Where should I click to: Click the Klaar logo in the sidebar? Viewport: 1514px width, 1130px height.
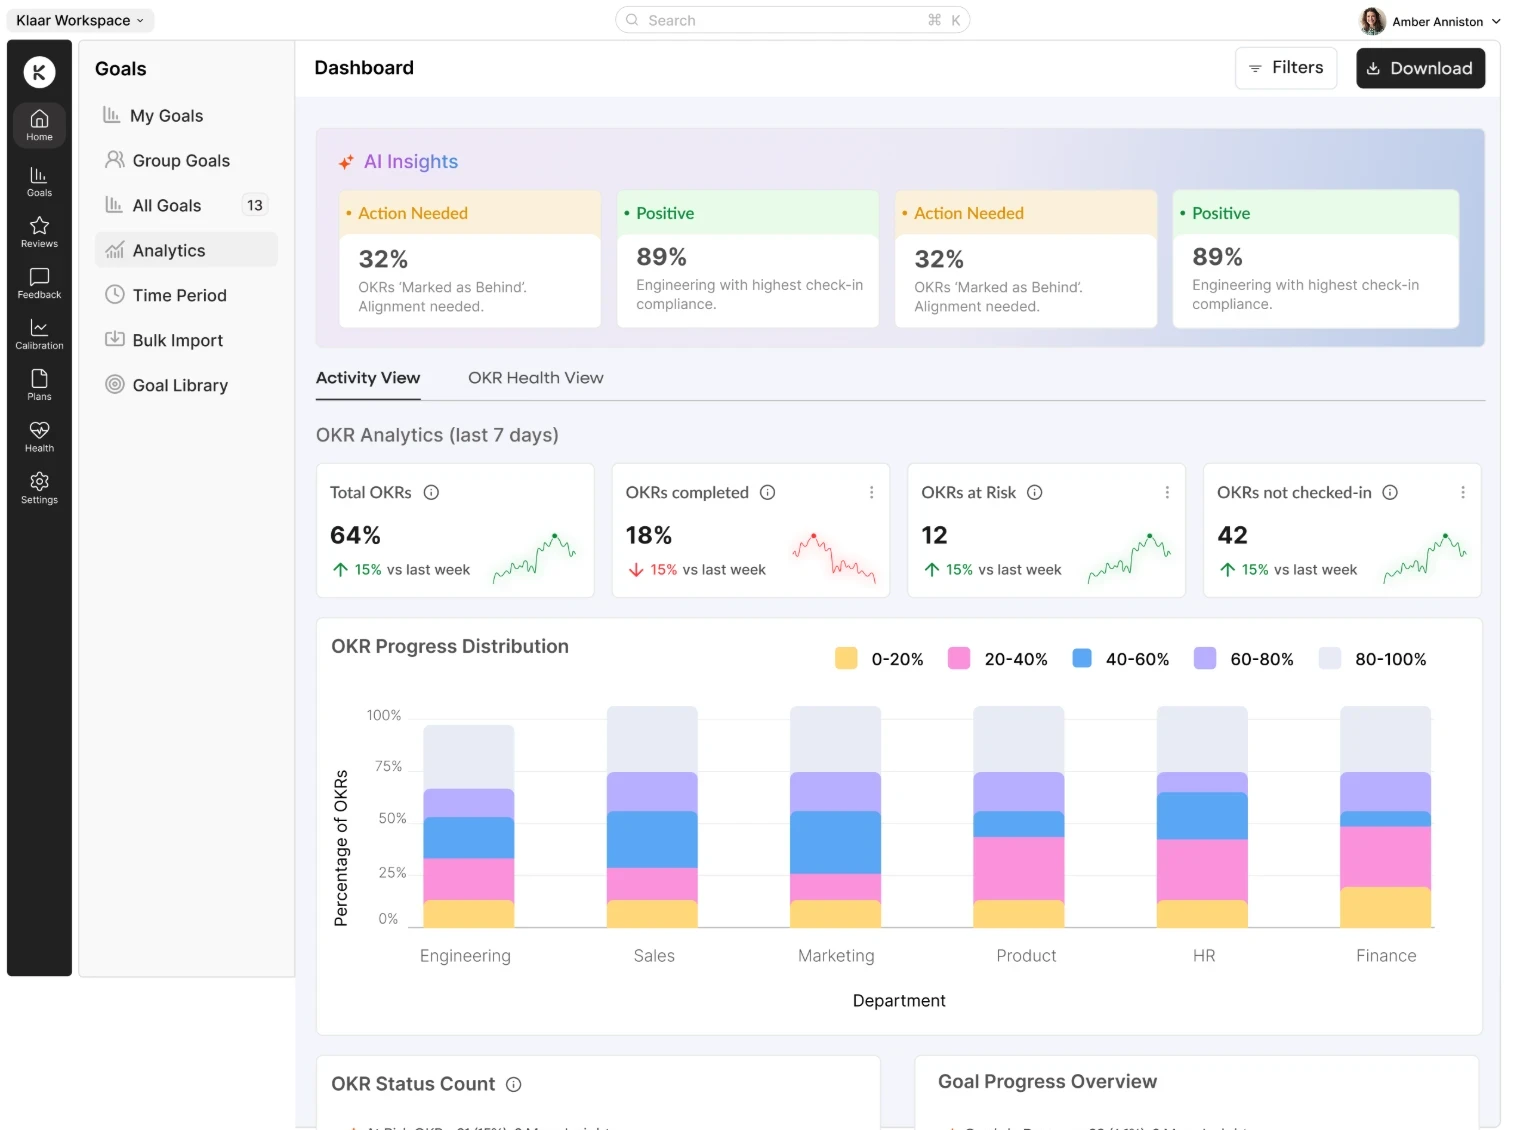[39, 72]
